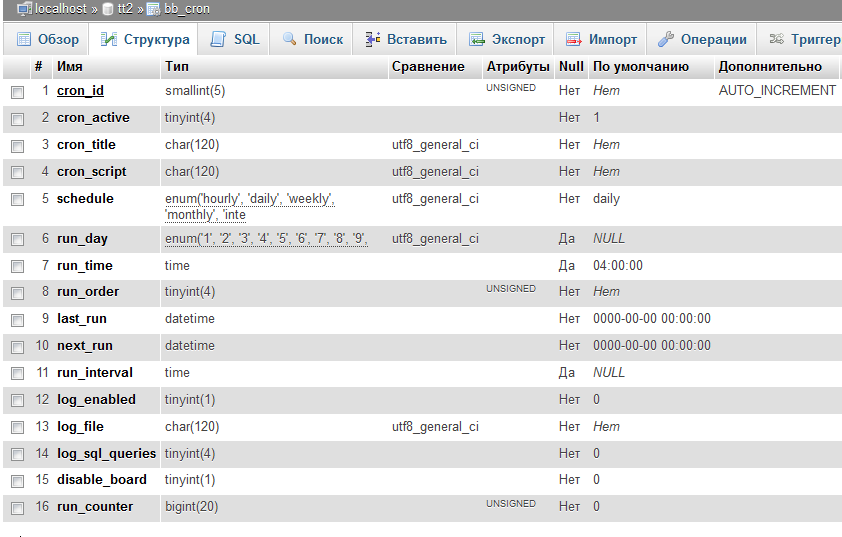Click the Operations wrench icon

[666, 40]
